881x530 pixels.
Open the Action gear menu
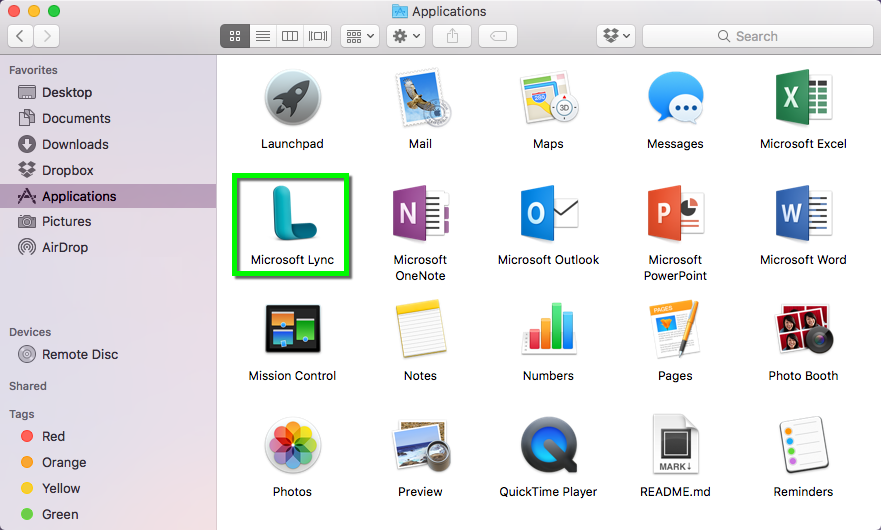point(406,36)
